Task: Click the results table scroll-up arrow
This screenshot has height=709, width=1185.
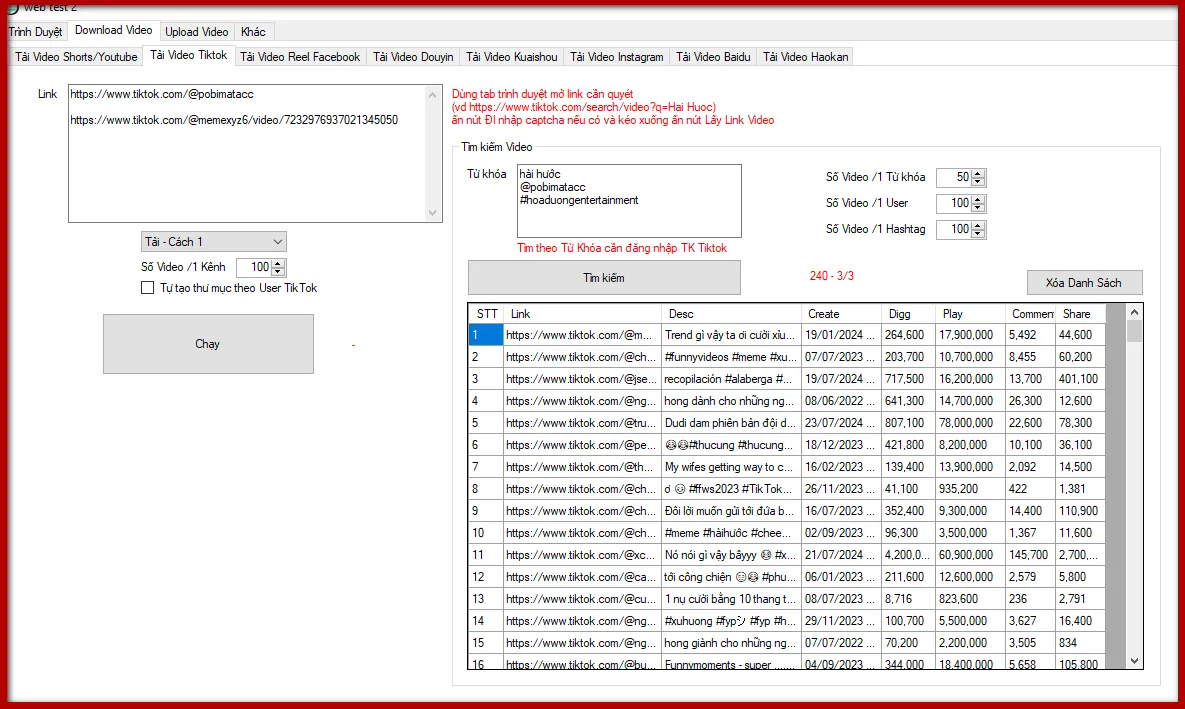Action: coord(1134,312)
